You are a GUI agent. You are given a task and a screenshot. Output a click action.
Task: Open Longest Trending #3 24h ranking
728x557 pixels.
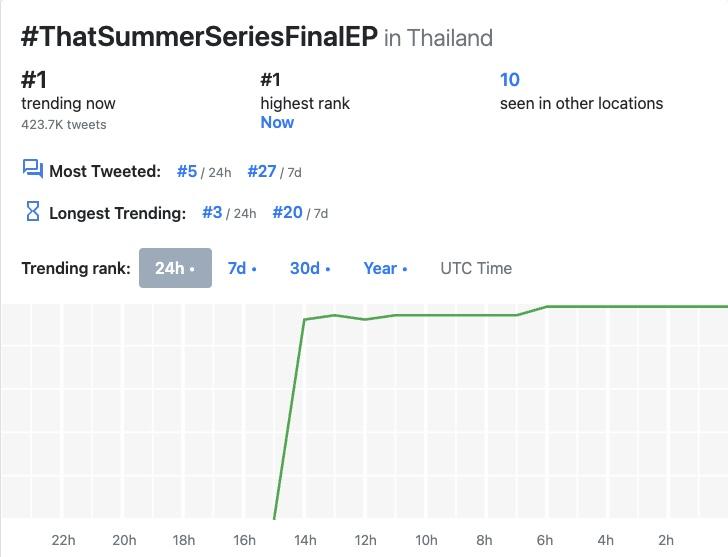point(212,212)
